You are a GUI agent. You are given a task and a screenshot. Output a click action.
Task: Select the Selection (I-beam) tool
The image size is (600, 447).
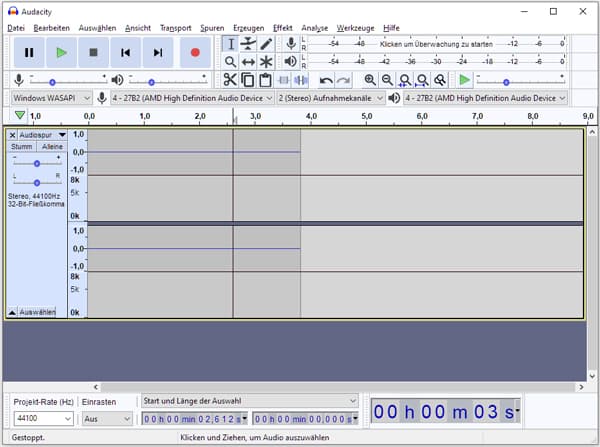[230, 44]
